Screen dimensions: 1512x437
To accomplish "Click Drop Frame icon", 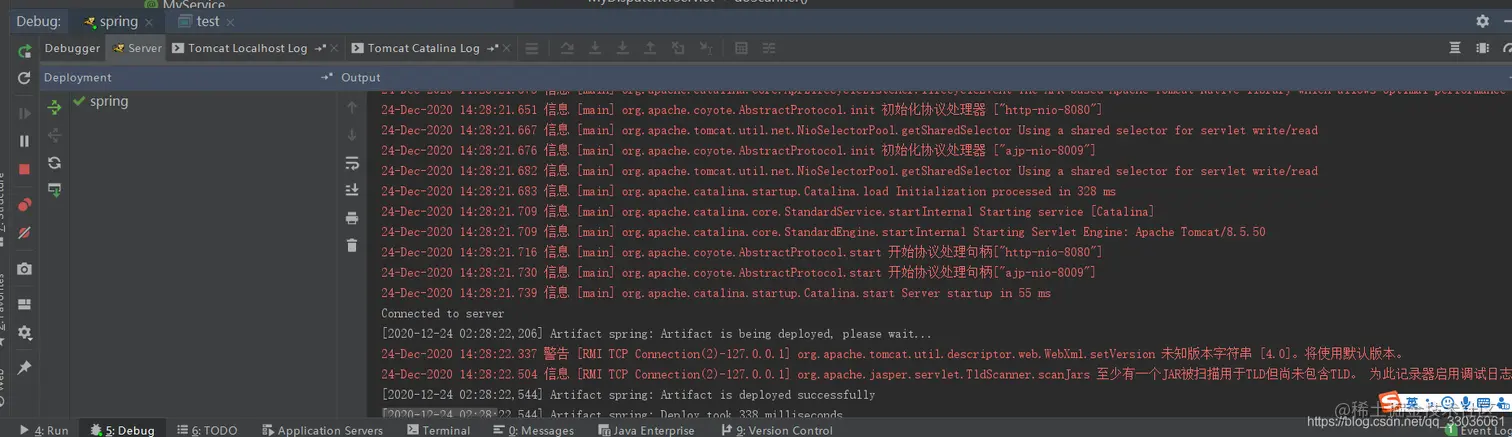I will coord(678,48).
